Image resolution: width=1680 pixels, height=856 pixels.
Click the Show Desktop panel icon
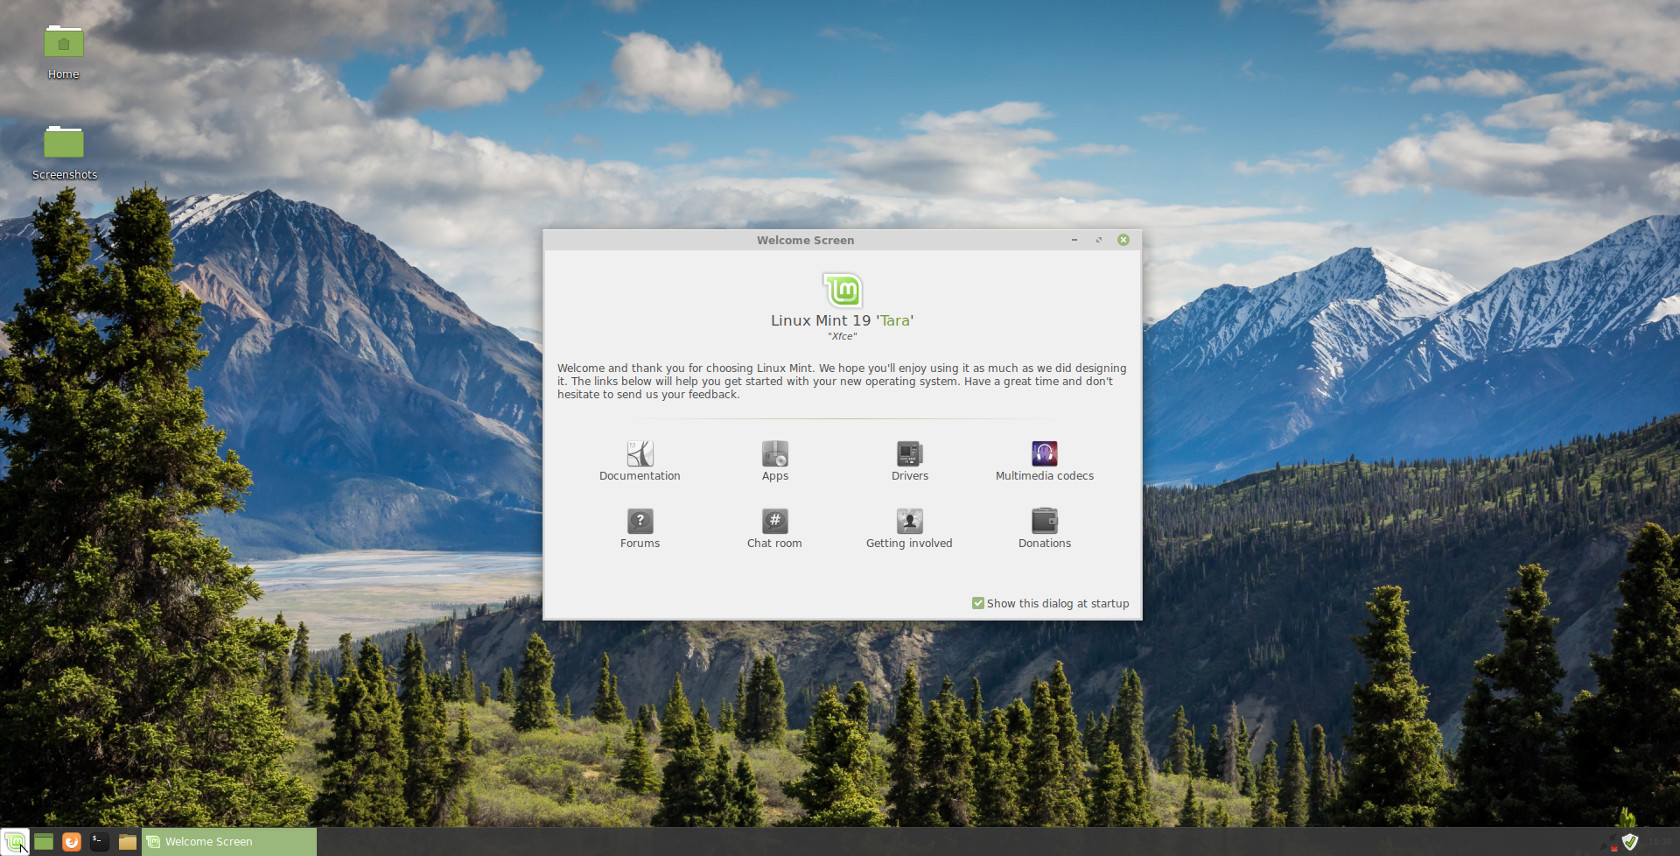point(44,842)
